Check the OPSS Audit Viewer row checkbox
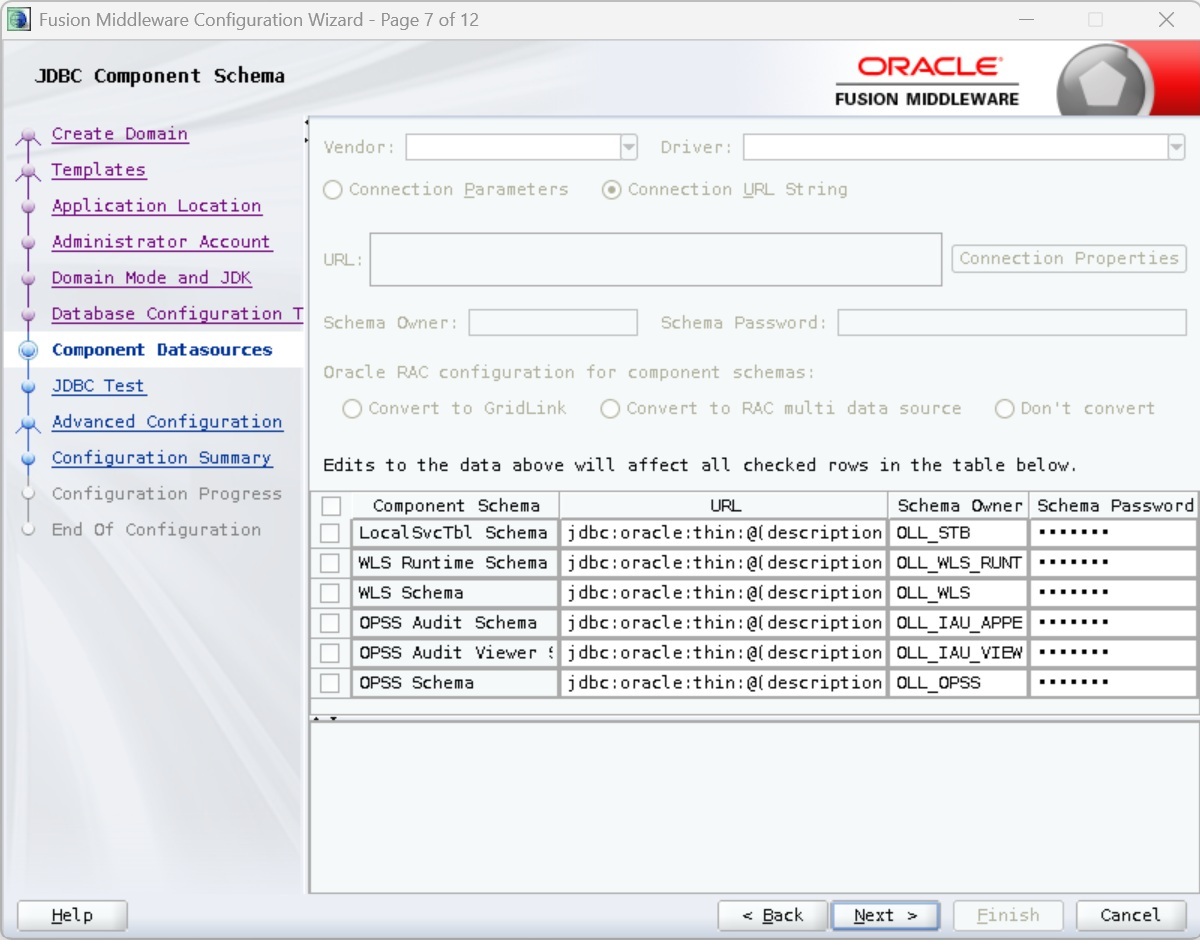Image resolution: width=1200 pixels, height=946 pixels. pos(330,654)
